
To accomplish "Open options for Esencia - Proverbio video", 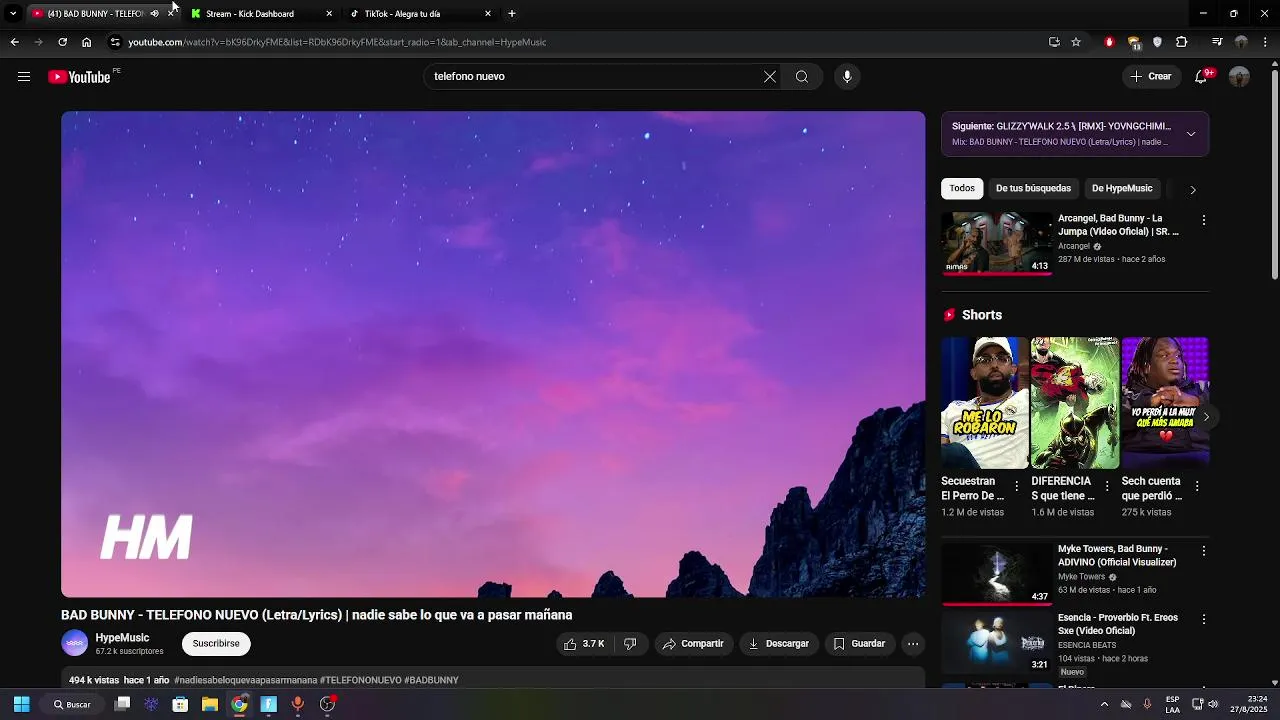I will pyautogui.click(x=1204, y=620).
